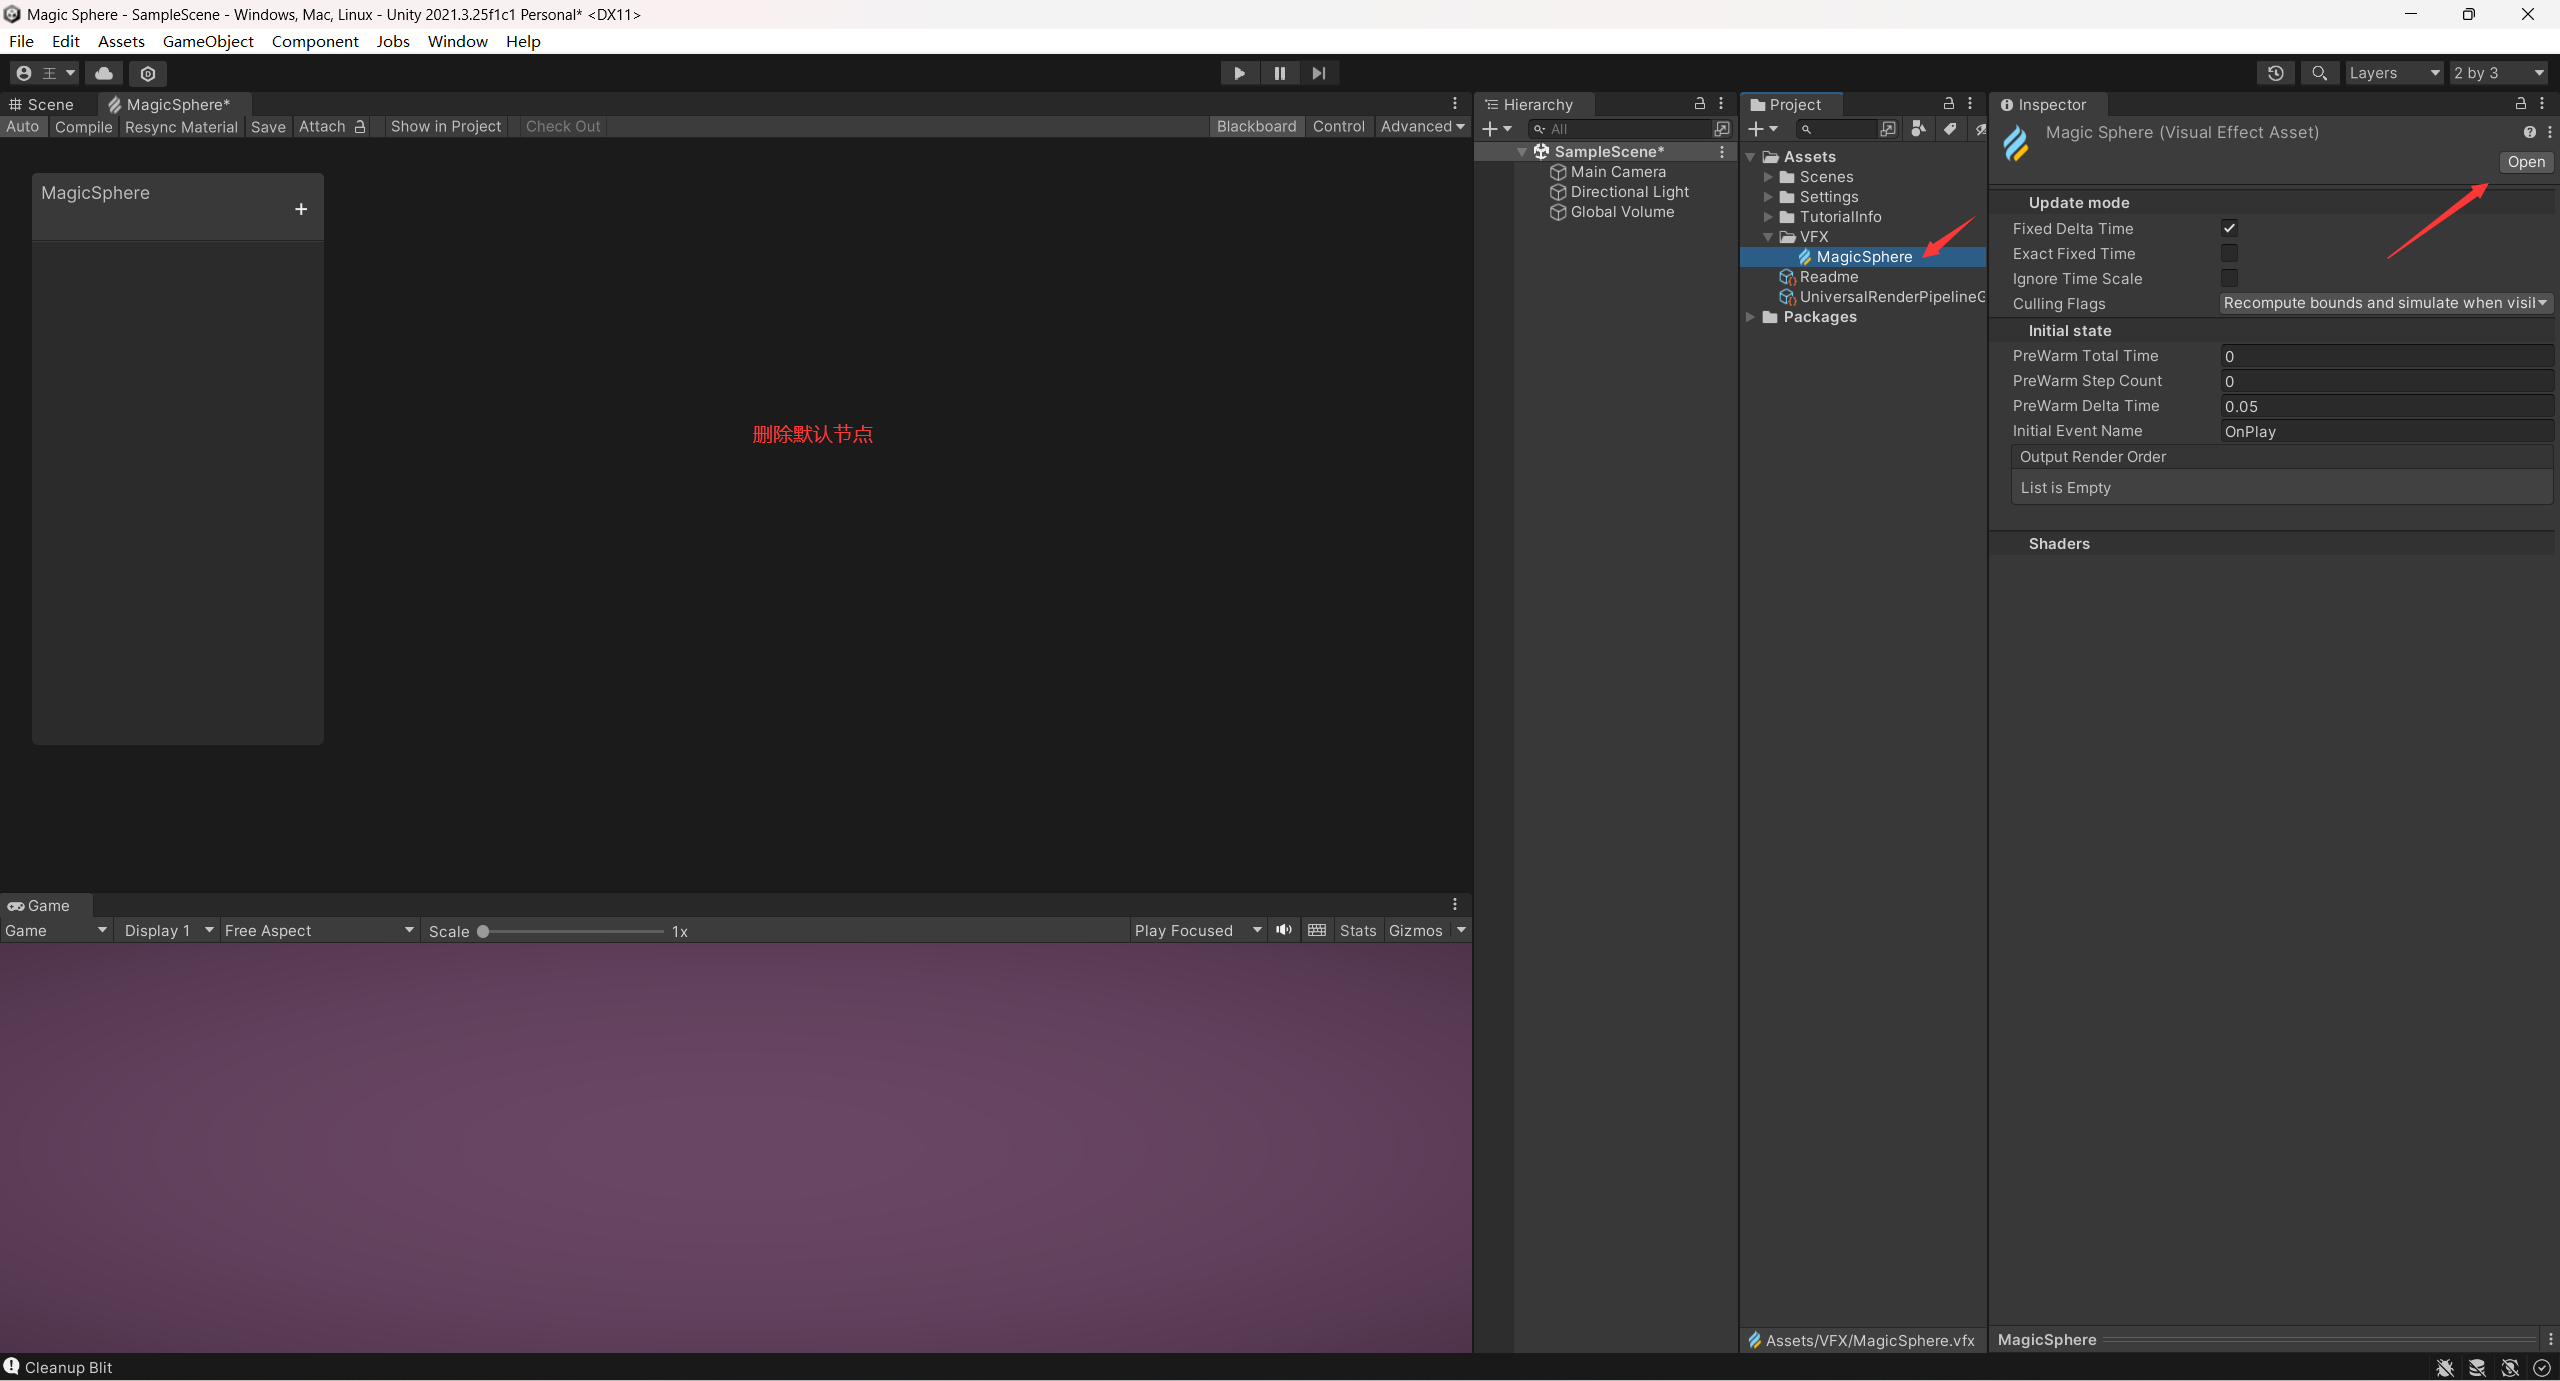Screen dimensions: 2560x1381
Task: Mute game audio speaker icon
Action: (1284, 930)
